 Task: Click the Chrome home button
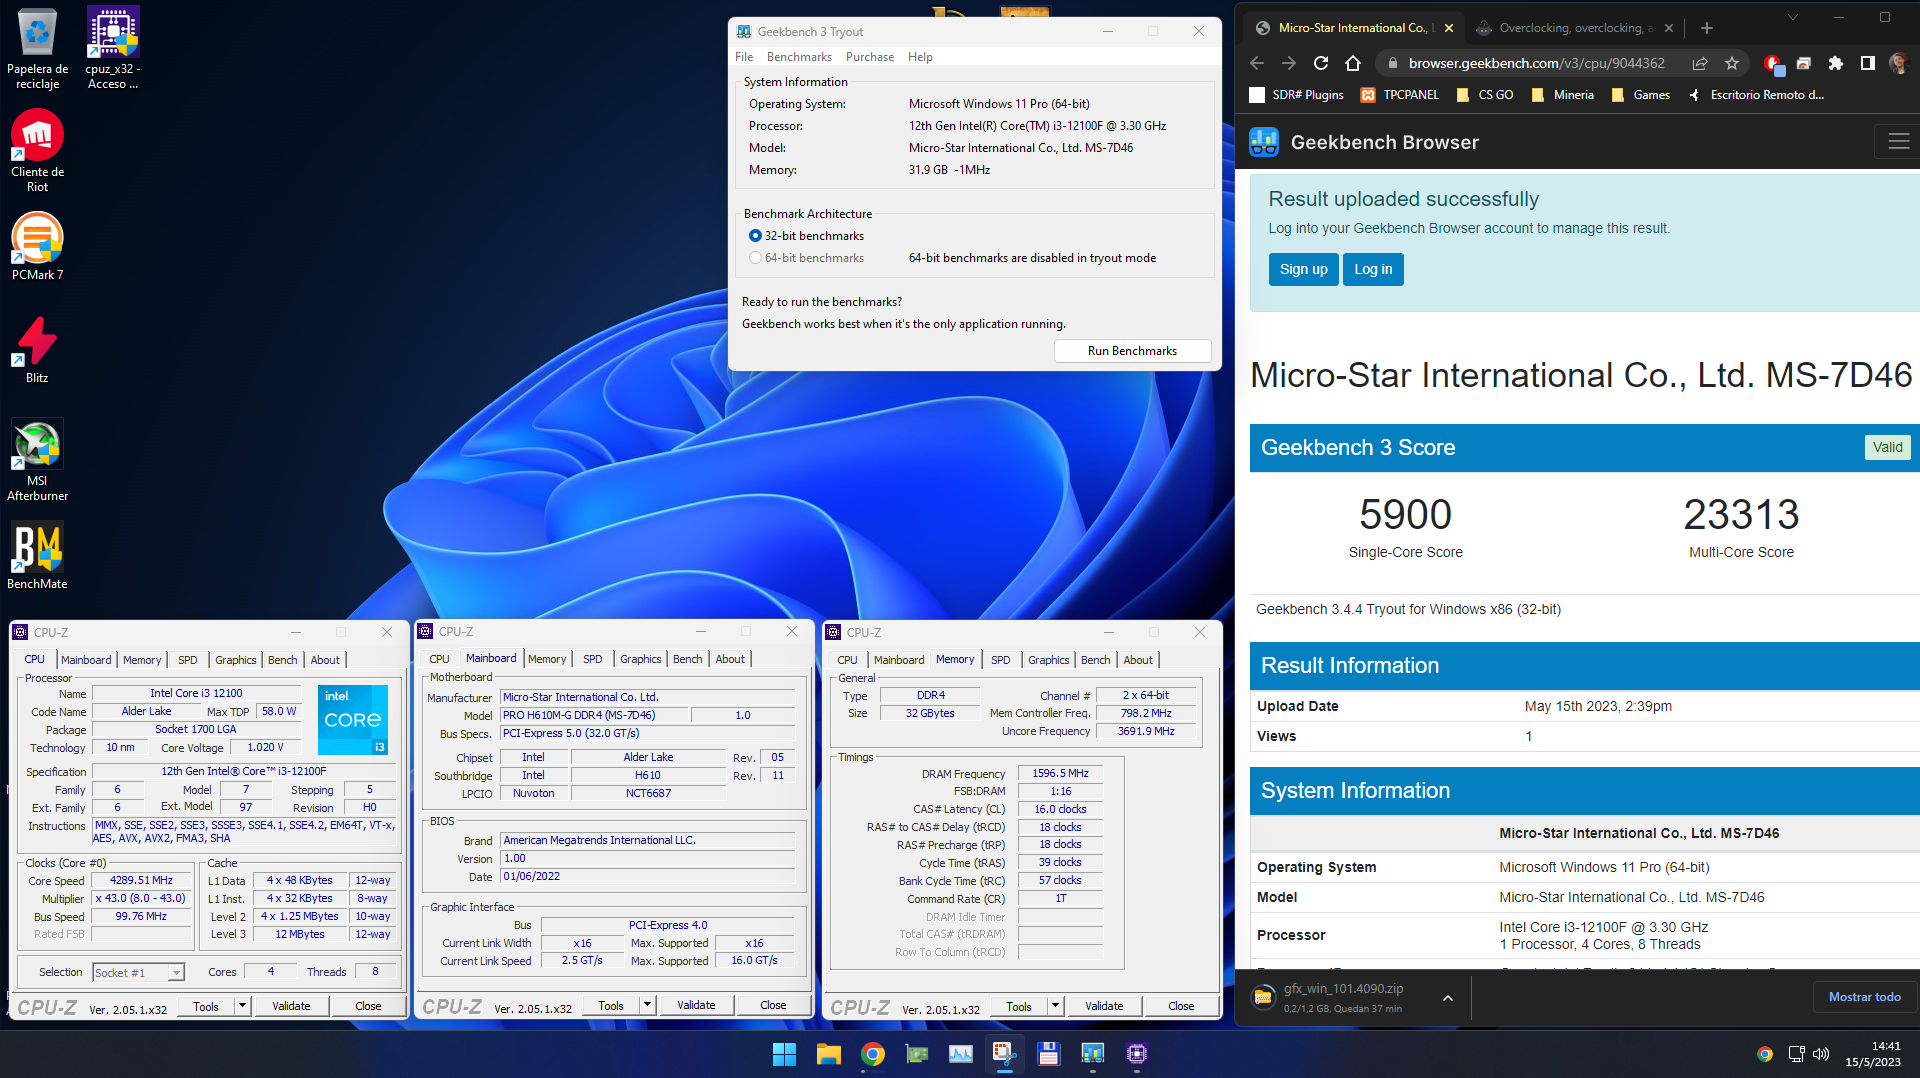(1353, 63)
